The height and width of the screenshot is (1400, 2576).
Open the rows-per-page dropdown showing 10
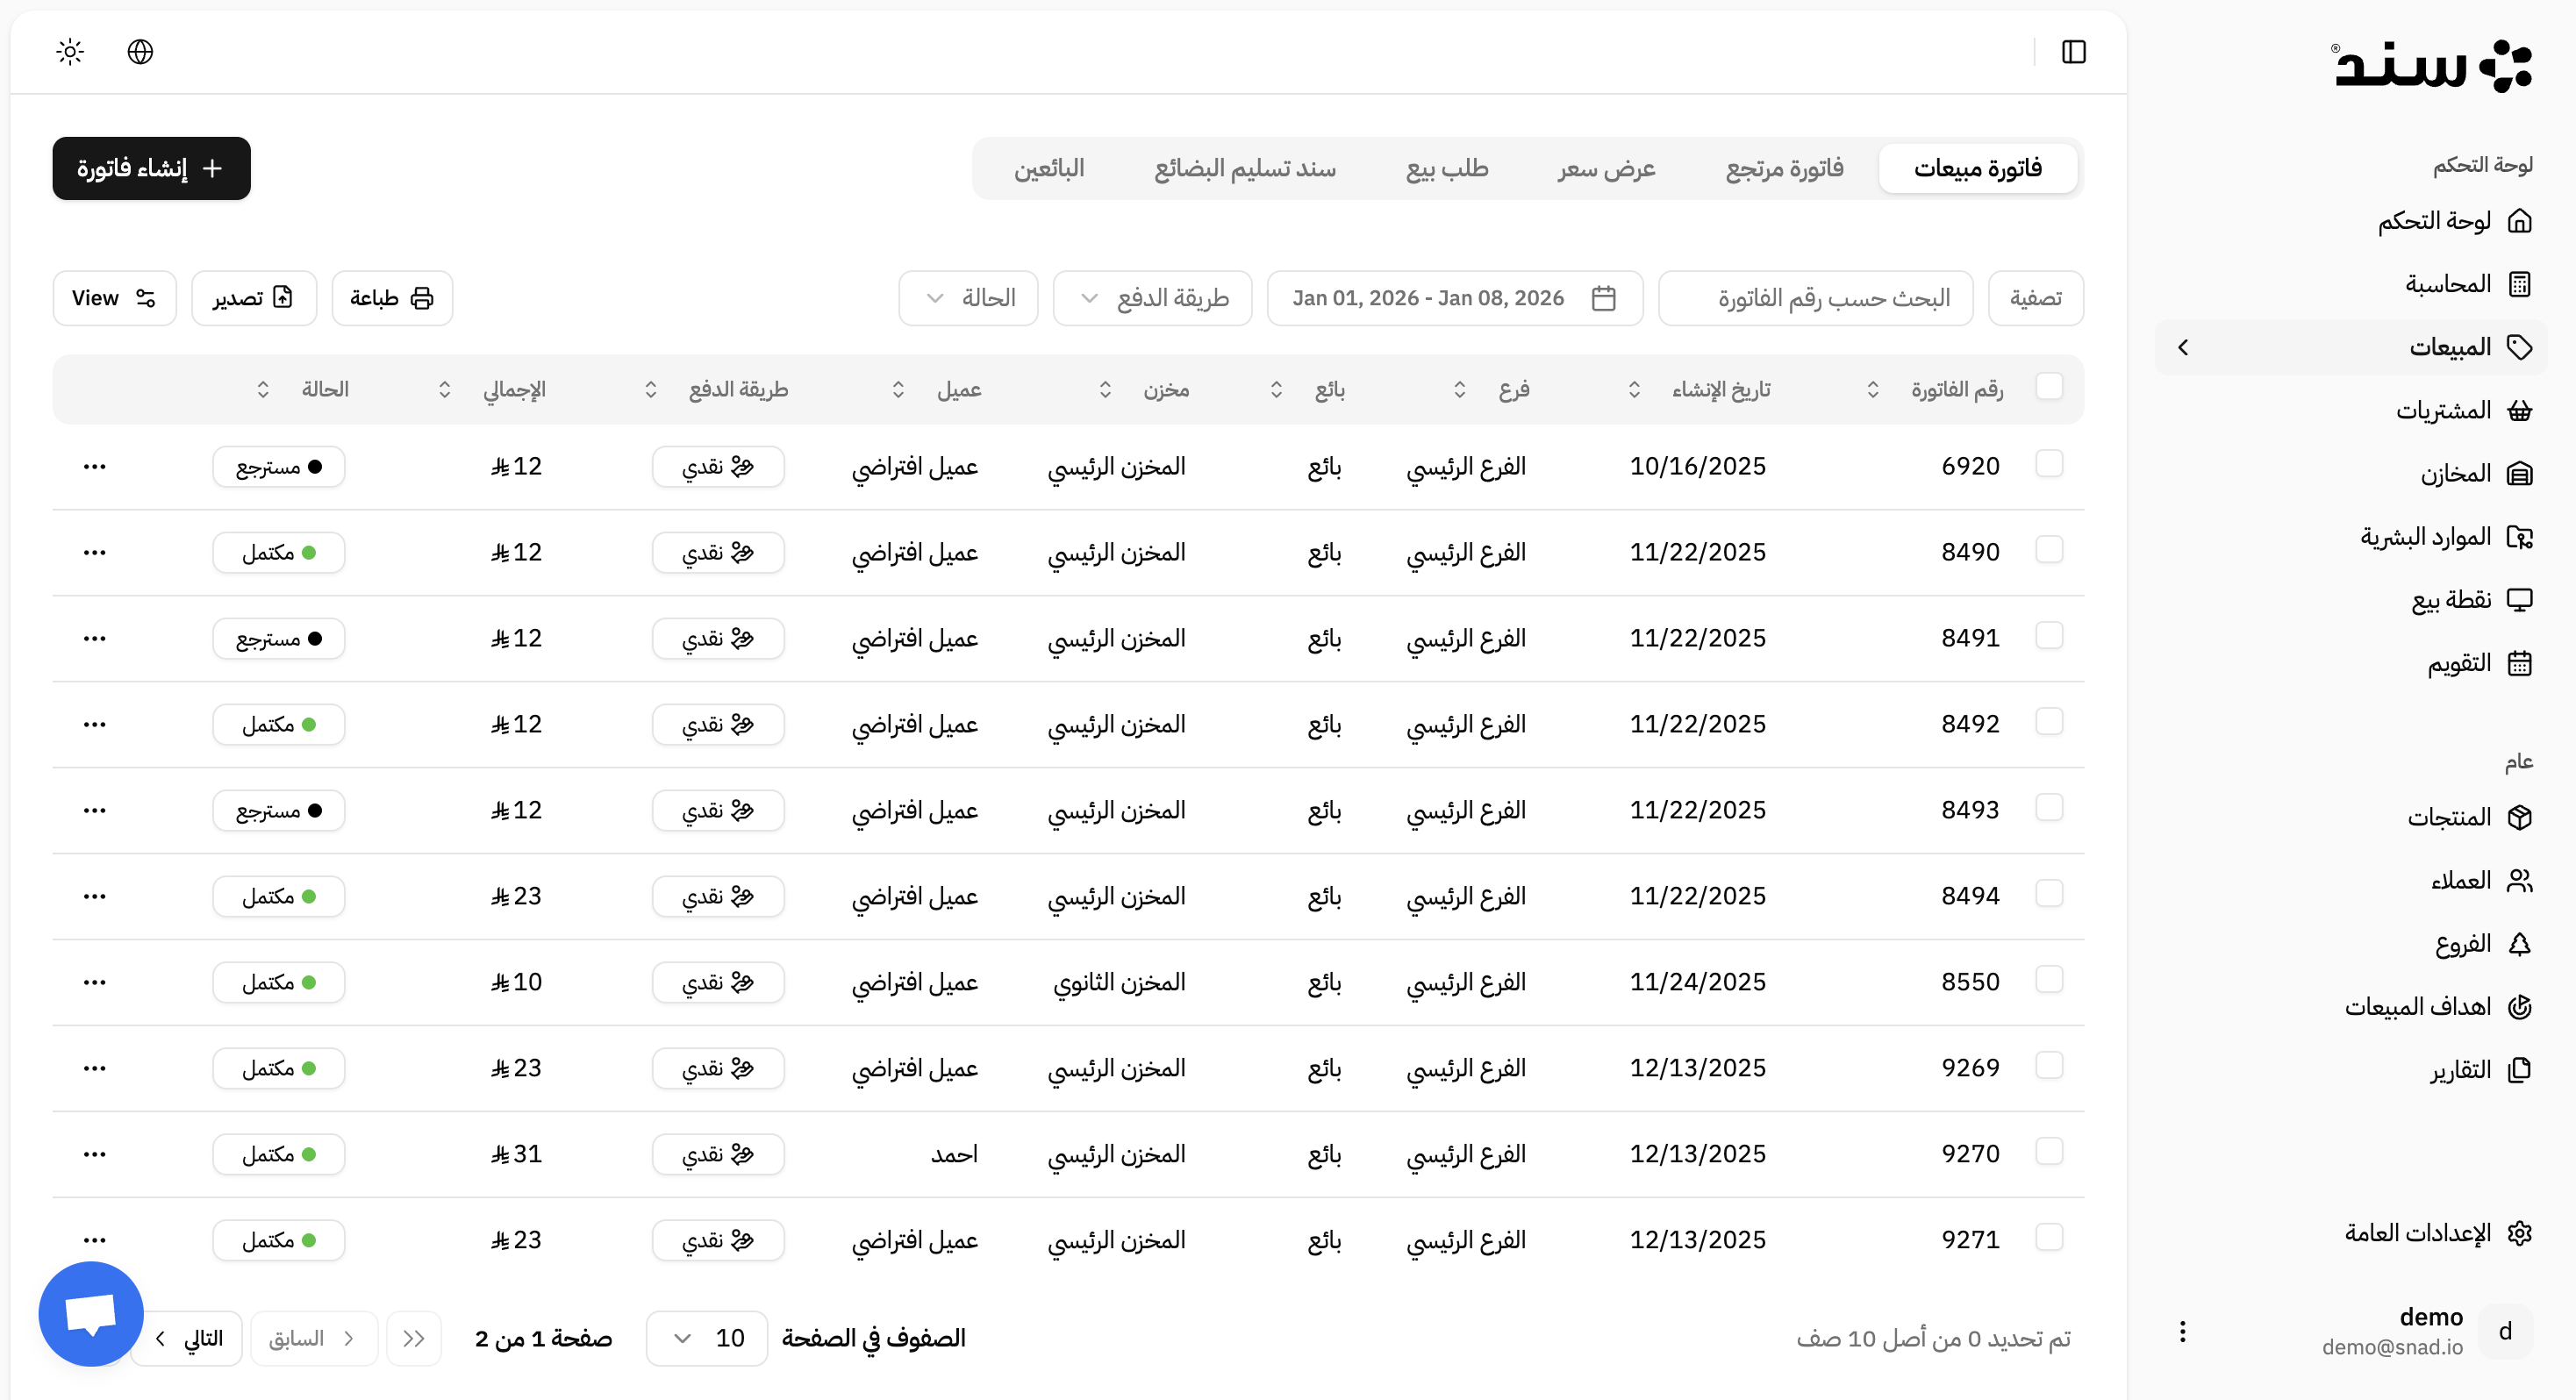coord(706,1337)
